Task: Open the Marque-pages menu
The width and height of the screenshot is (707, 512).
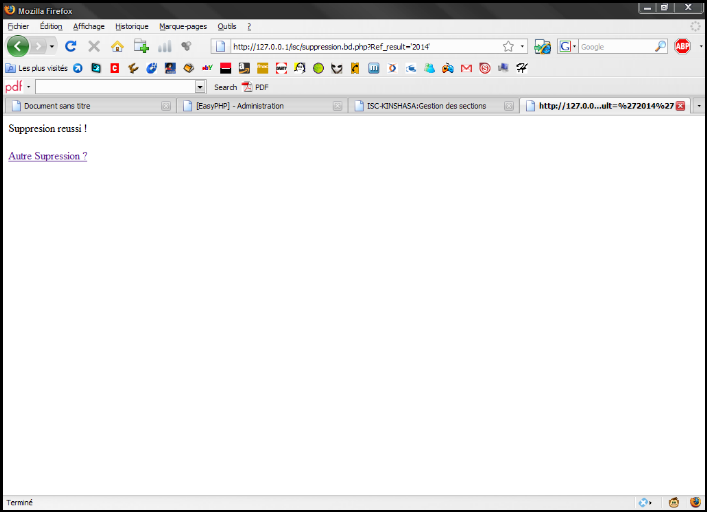Action: click(183, 27)
